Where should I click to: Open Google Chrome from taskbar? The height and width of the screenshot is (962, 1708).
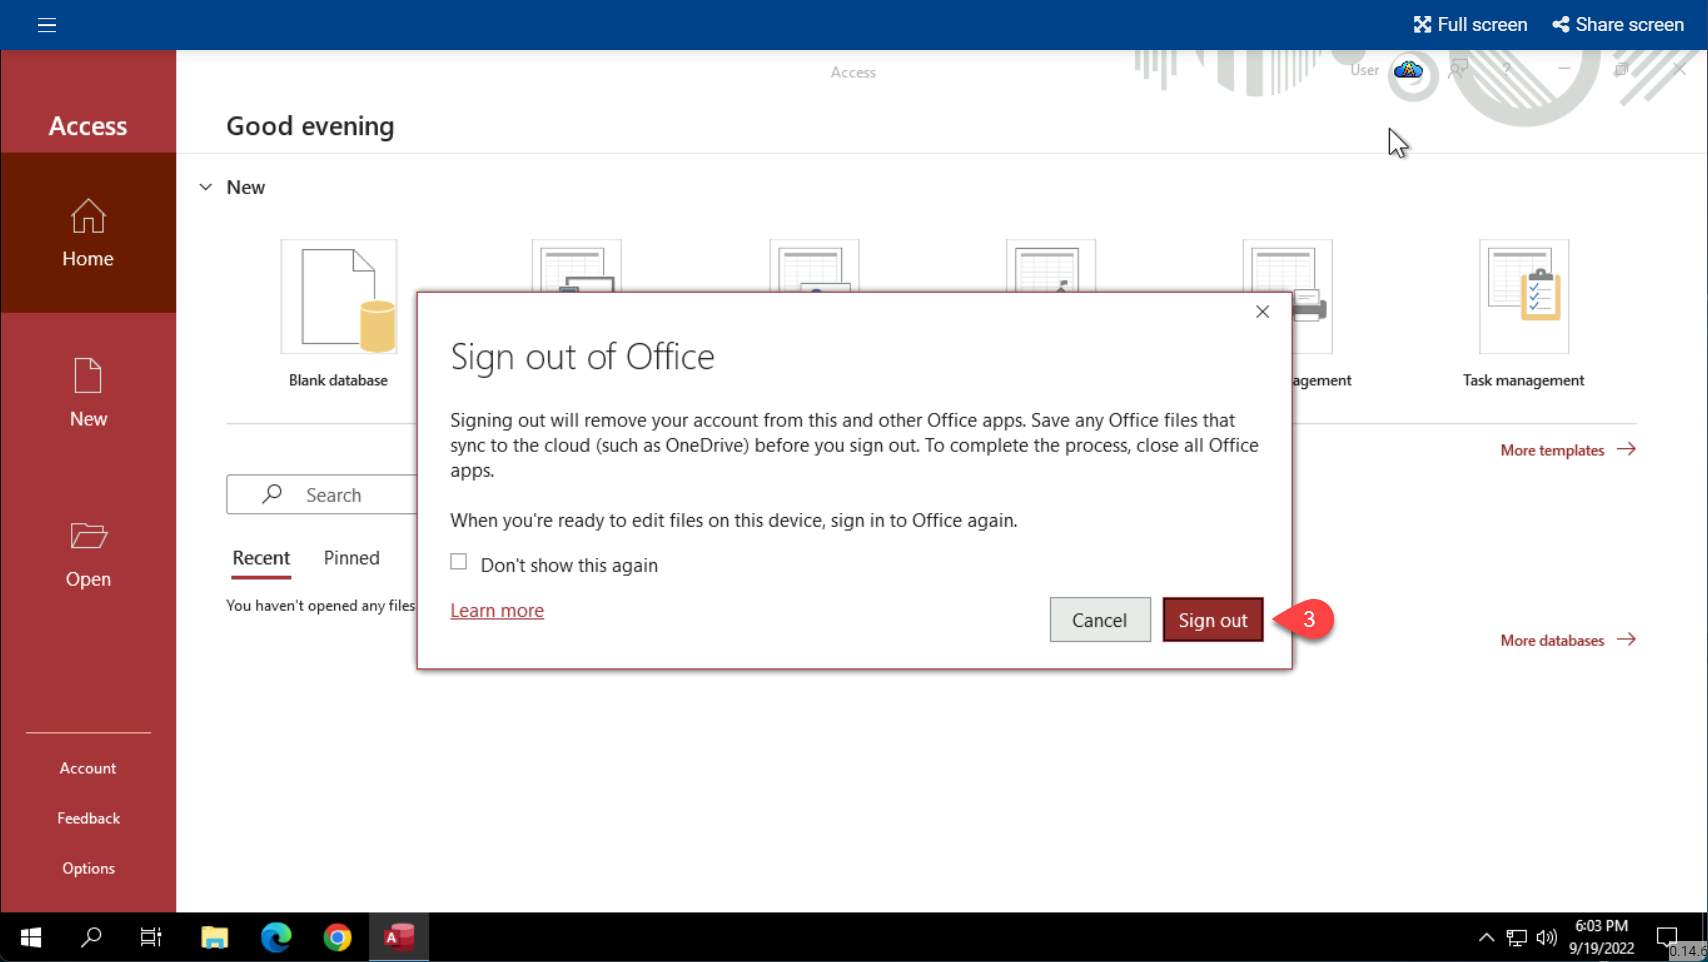(x=338, y=937)
